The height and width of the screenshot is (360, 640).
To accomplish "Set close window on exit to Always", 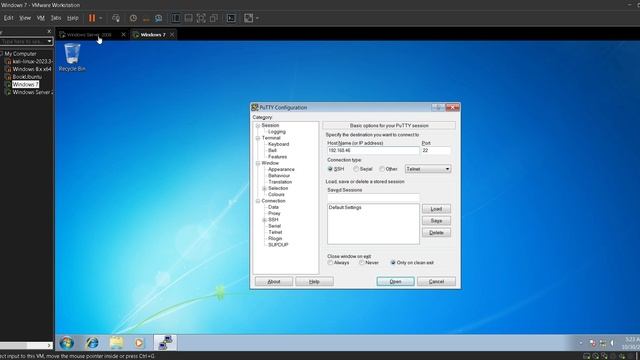I will pos(330,263).
